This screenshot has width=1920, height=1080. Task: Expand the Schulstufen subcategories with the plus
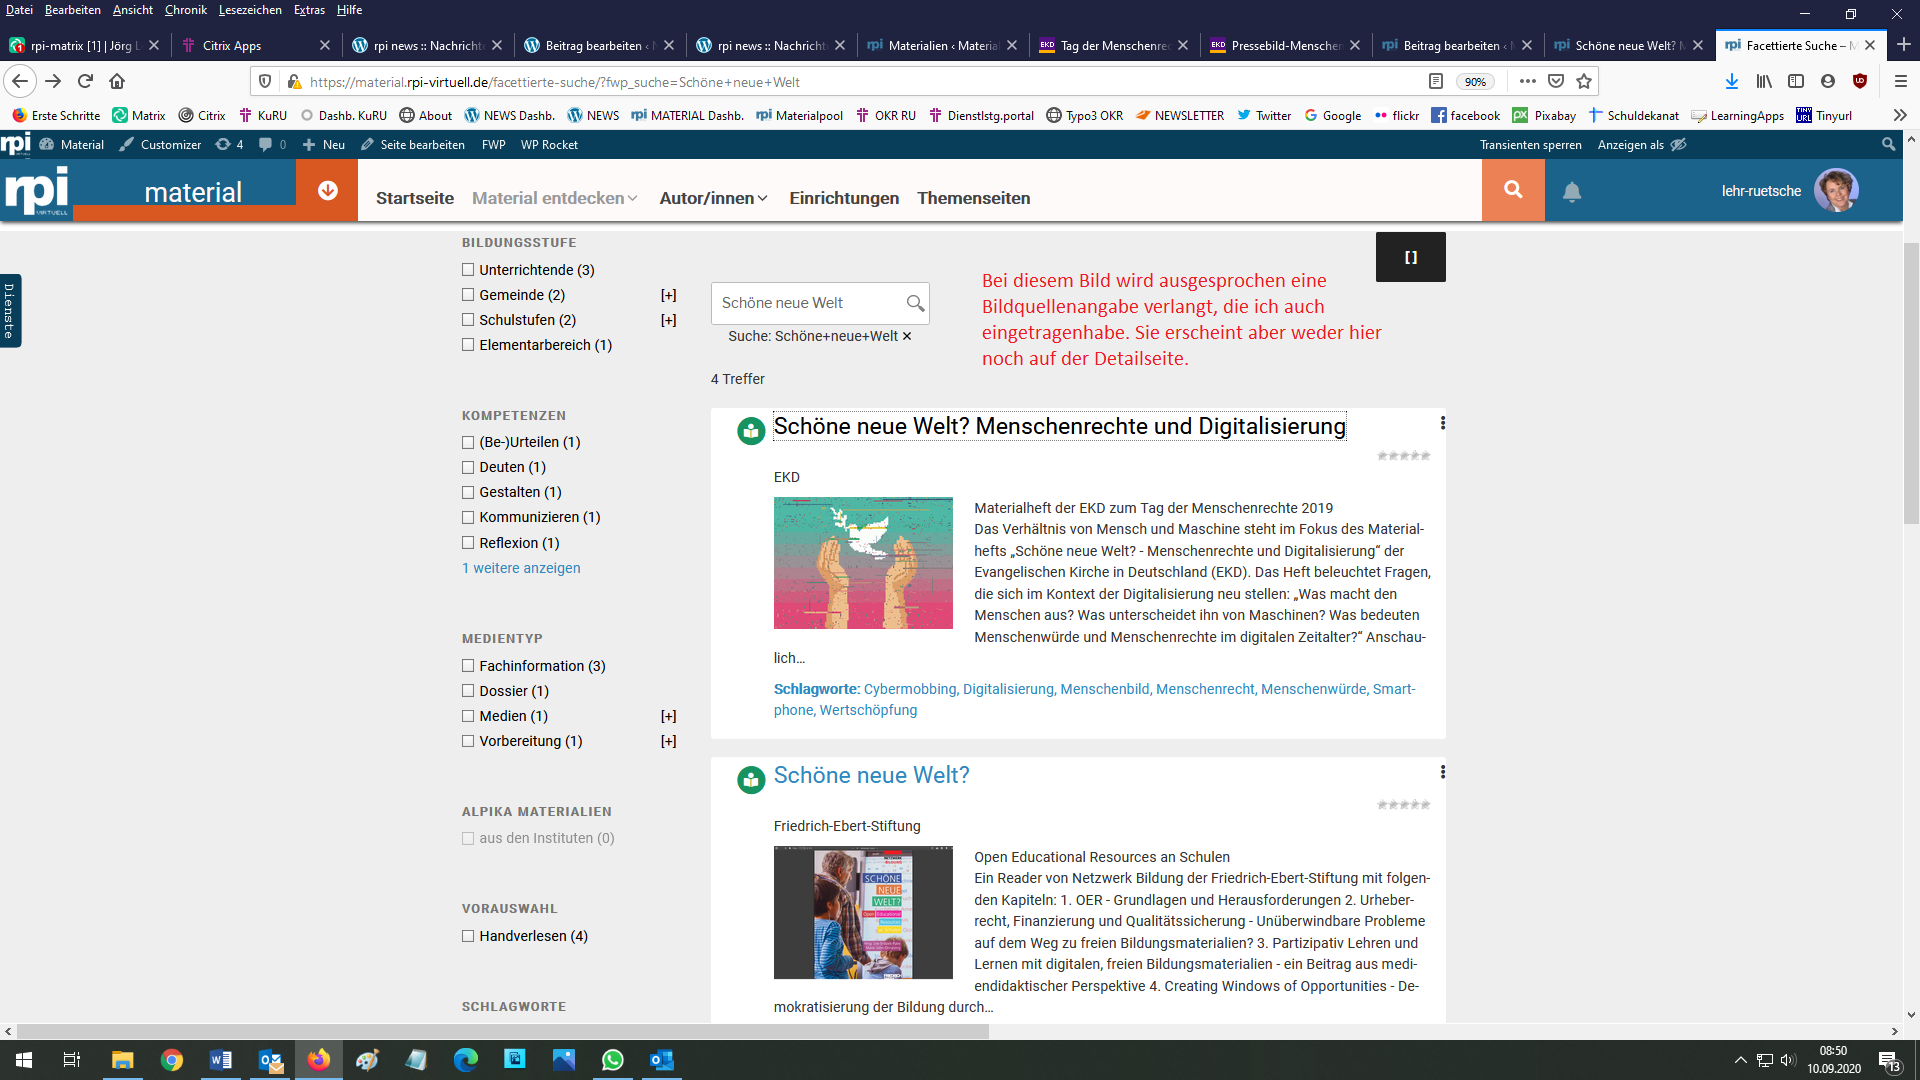pyautogui.click(x=668, y=320)
